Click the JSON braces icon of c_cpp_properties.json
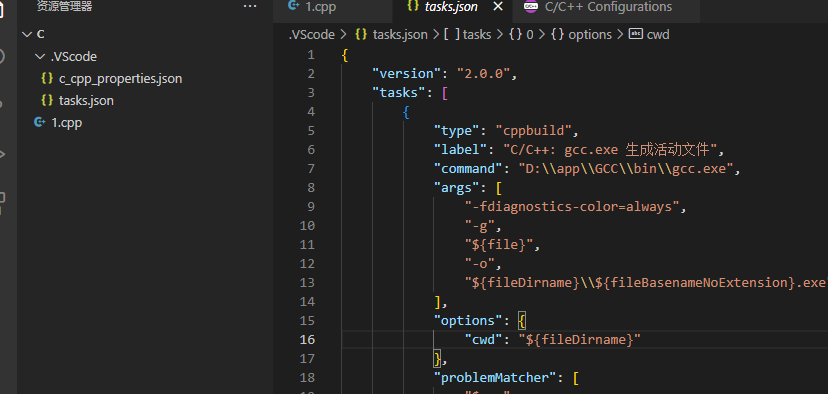Screen dimensions: 828x394 coord(47,78)
